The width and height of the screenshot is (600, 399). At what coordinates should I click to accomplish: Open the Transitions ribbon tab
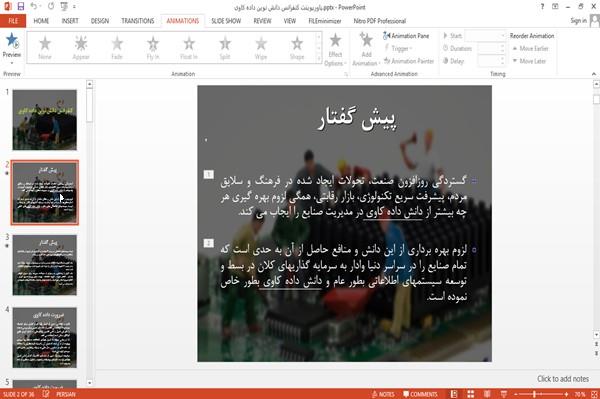point(138,21)
